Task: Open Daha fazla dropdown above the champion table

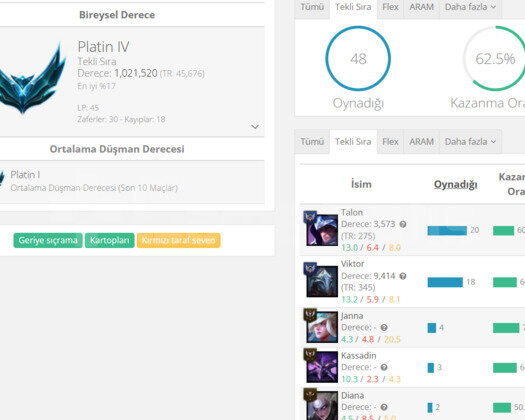Action: click(470, 142)
